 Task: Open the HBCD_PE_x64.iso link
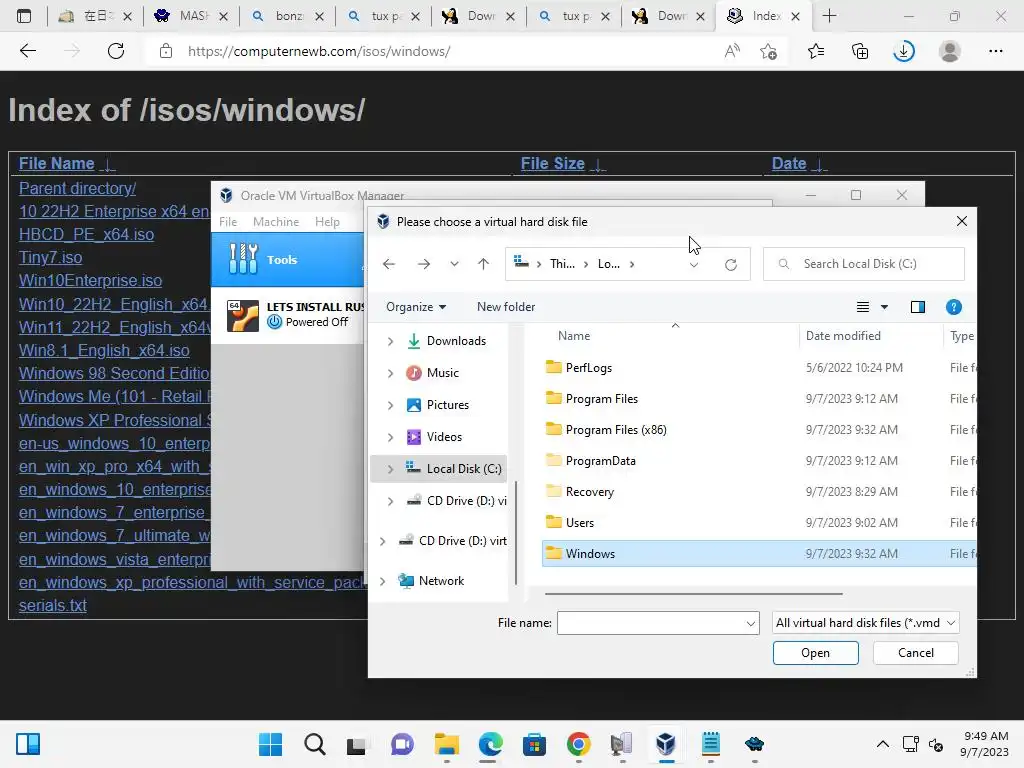[x=86, y=234]
